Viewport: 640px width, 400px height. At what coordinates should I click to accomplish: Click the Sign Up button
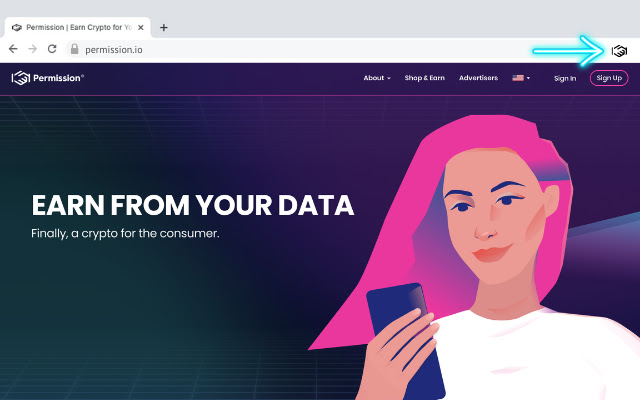(609, 78)
